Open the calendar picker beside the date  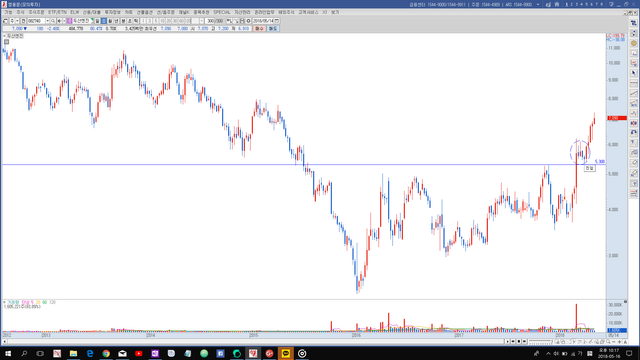point(277,21)
